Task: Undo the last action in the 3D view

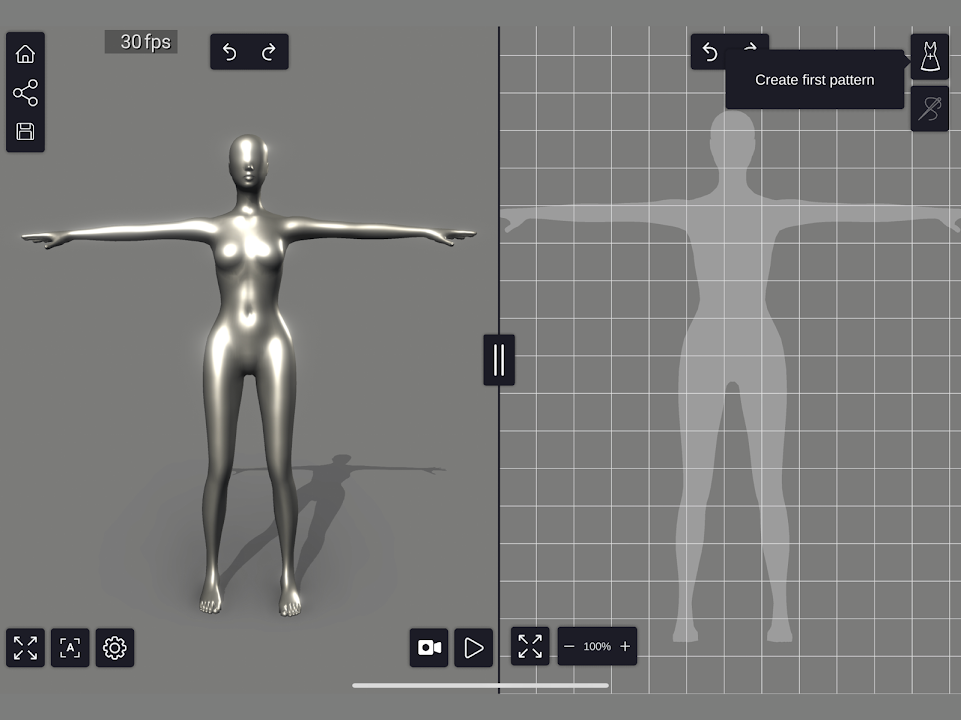Action: [230, 52]
